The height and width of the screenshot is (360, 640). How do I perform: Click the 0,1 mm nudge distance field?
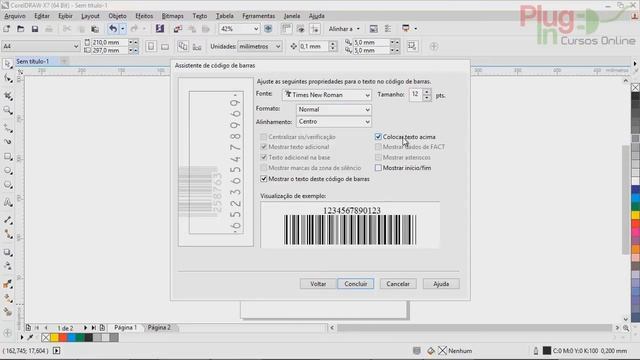click(x=313, y=47)
